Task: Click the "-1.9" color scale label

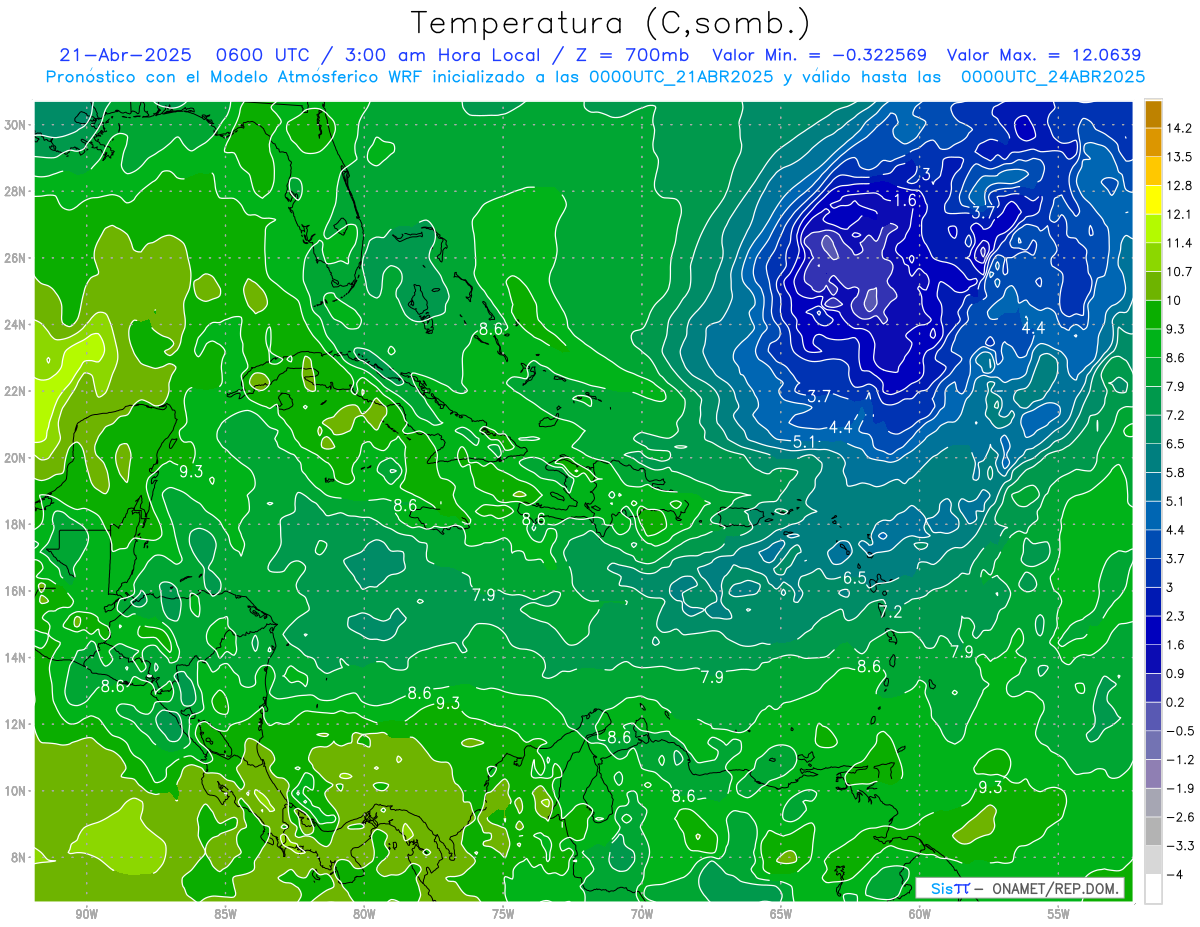Action: click(x=1182, y=789)
